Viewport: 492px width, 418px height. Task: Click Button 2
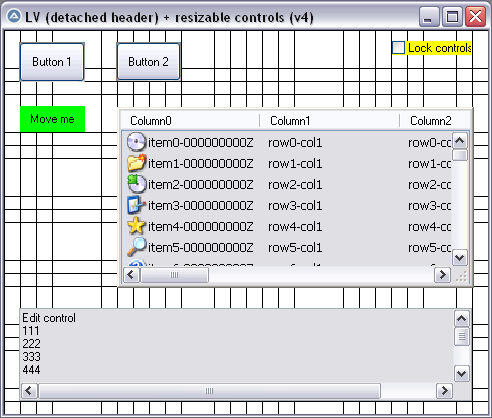[x=148, y=62]
